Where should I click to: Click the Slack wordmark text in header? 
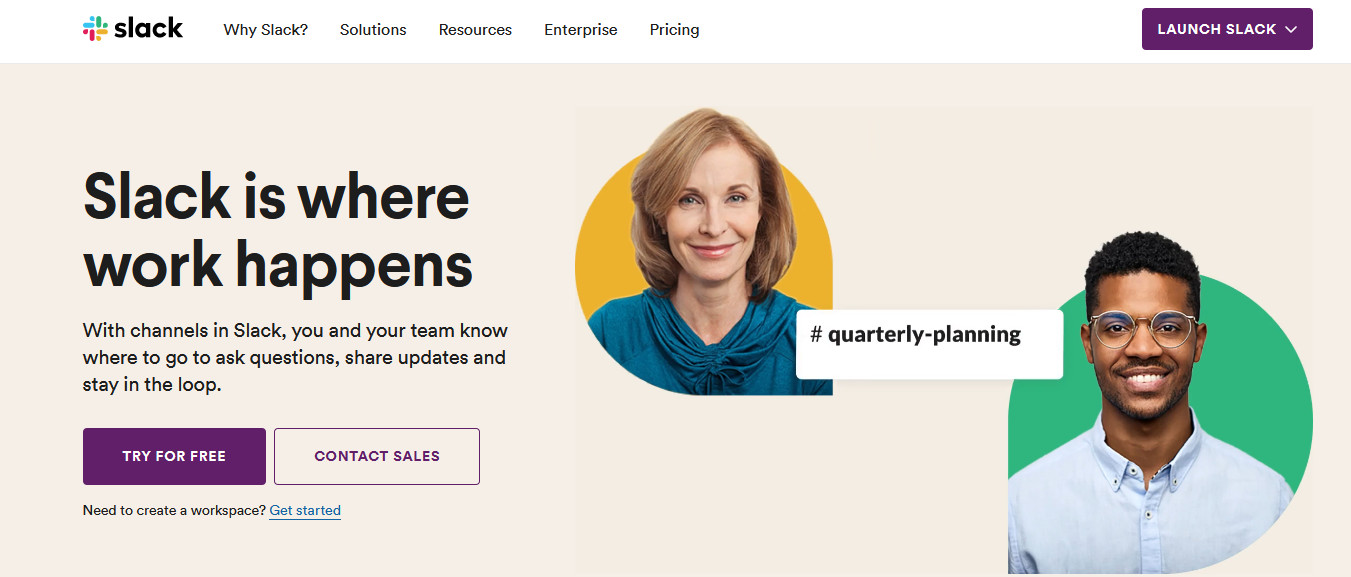point(148,29)
